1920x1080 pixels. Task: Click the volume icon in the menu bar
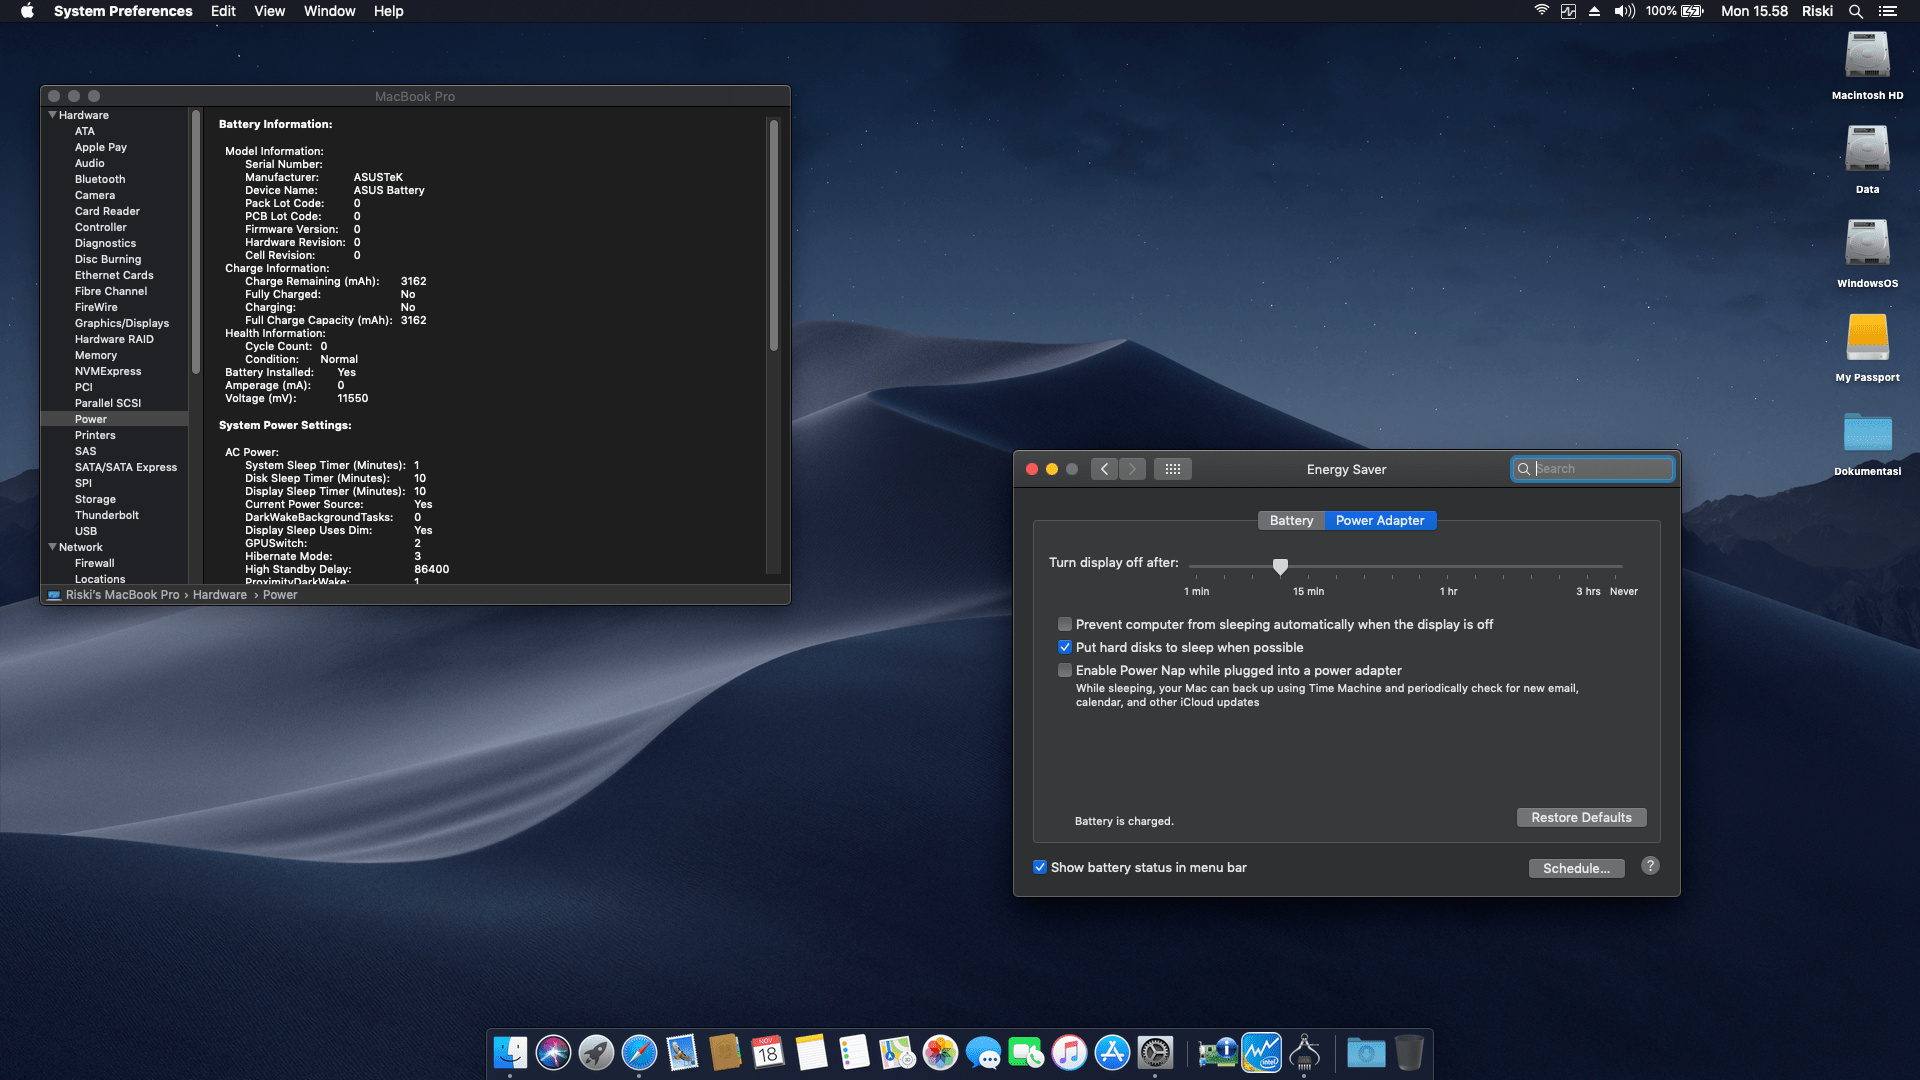(1622, 11)
